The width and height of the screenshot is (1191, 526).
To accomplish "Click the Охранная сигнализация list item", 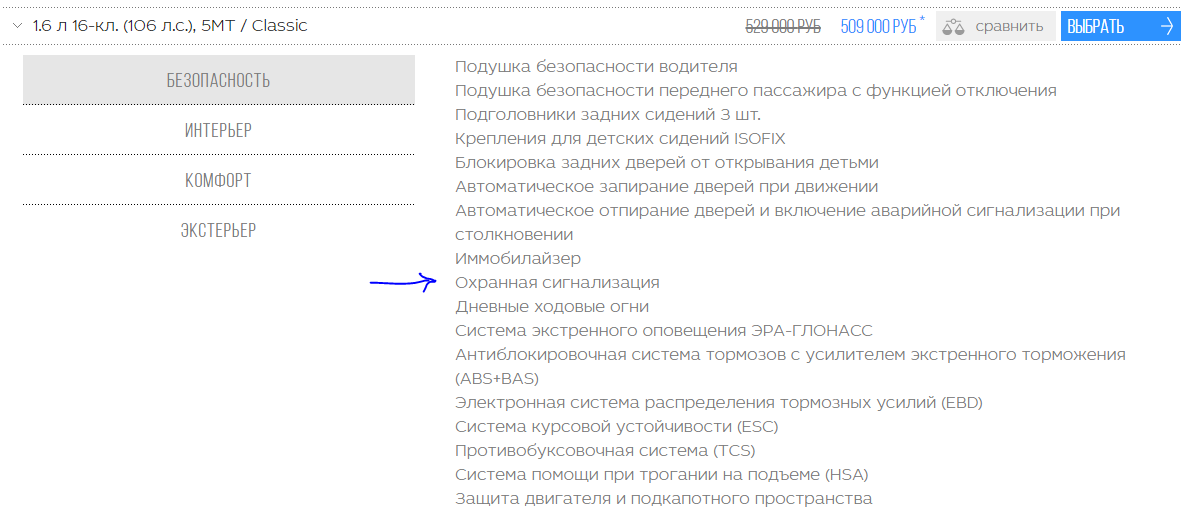I will tap(557, 283).
